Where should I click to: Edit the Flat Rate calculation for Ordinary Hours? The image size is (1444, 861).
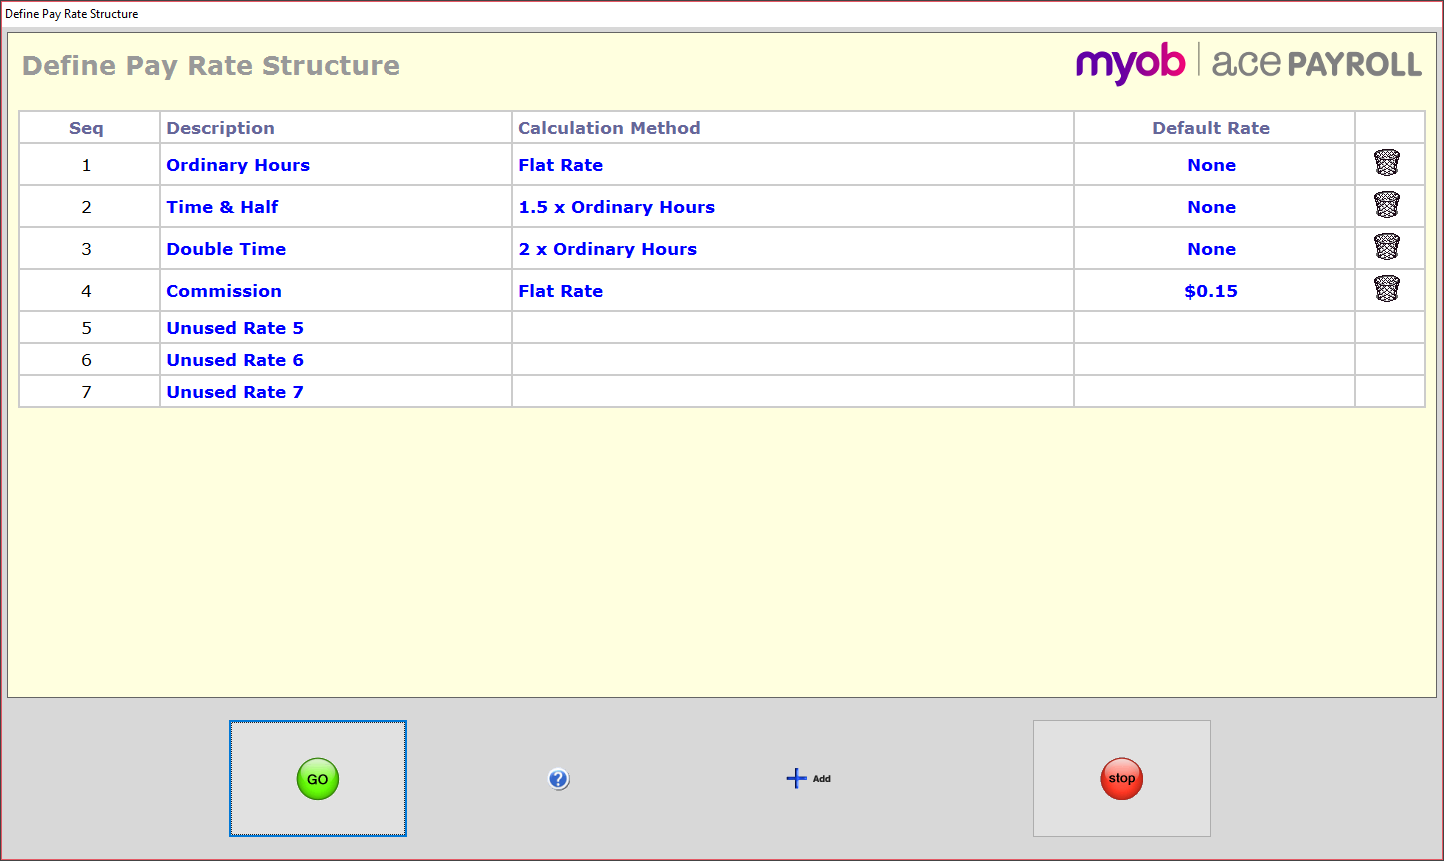(x=560, y=164)
